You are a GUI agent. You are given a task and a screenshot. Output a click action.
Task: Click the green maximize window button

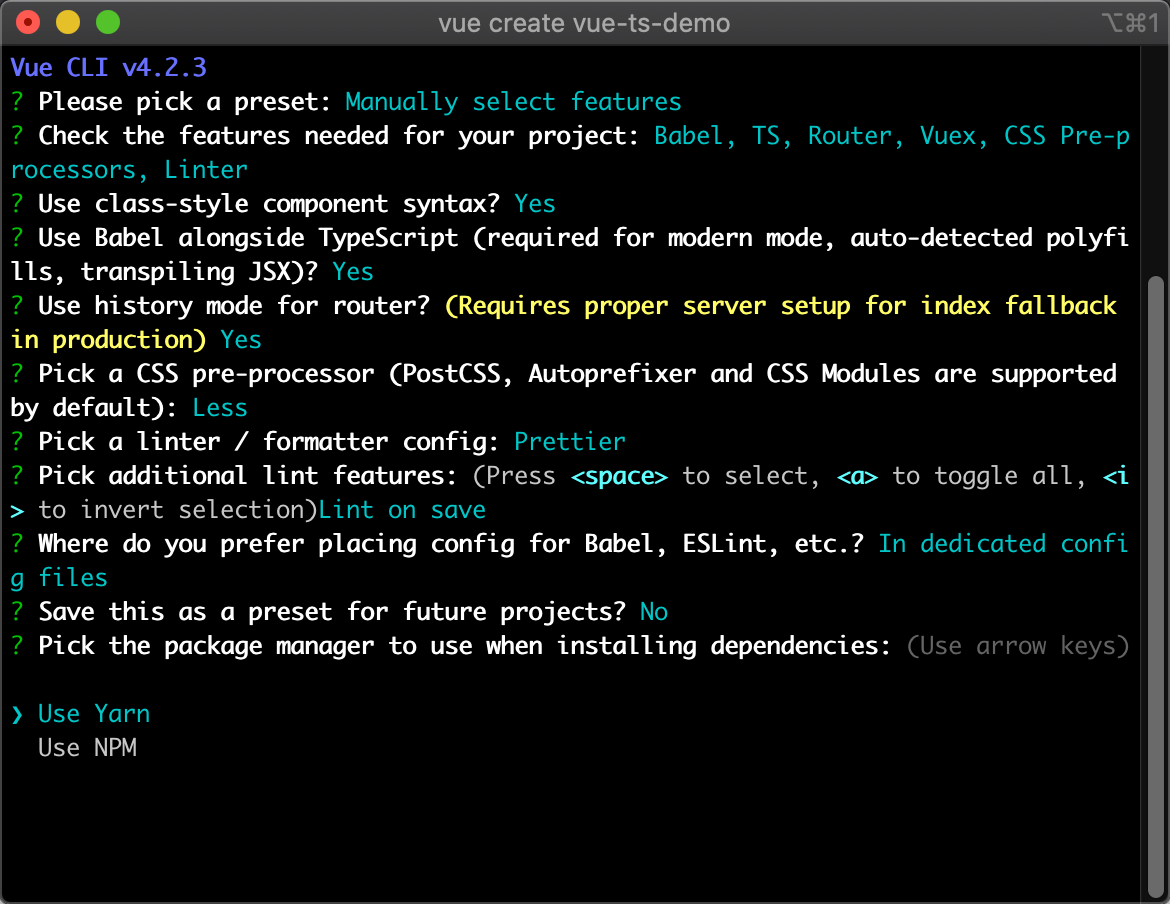(x=107, y=22)
